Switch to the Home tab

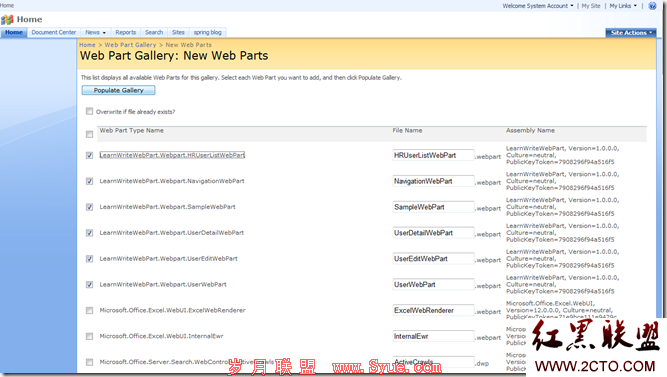coord(14,32)
